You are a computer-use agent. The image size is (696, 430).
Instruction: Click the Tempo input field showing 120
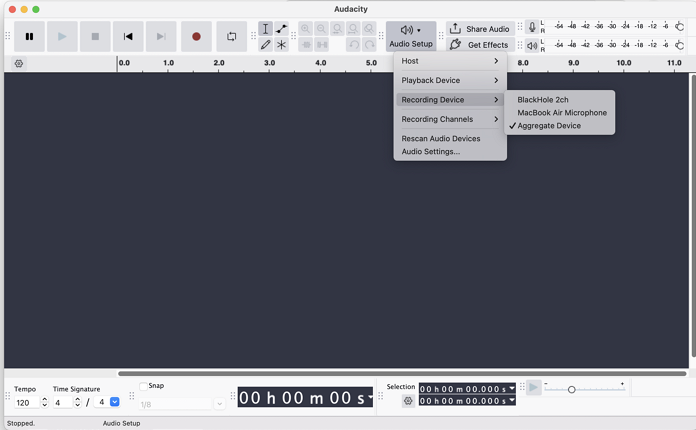pyautogui.click(x=27, y=402)
